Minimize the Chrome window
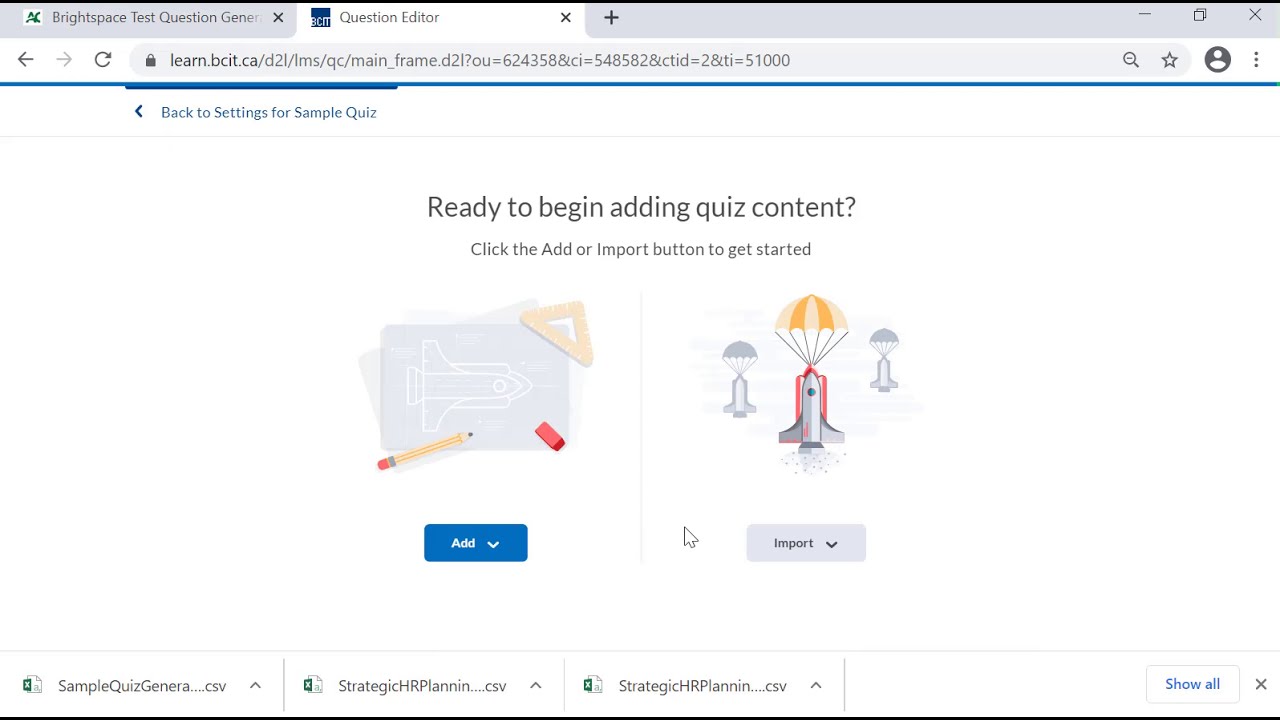The height and width of the screenshot is (720, 1280). point(1145,15)
